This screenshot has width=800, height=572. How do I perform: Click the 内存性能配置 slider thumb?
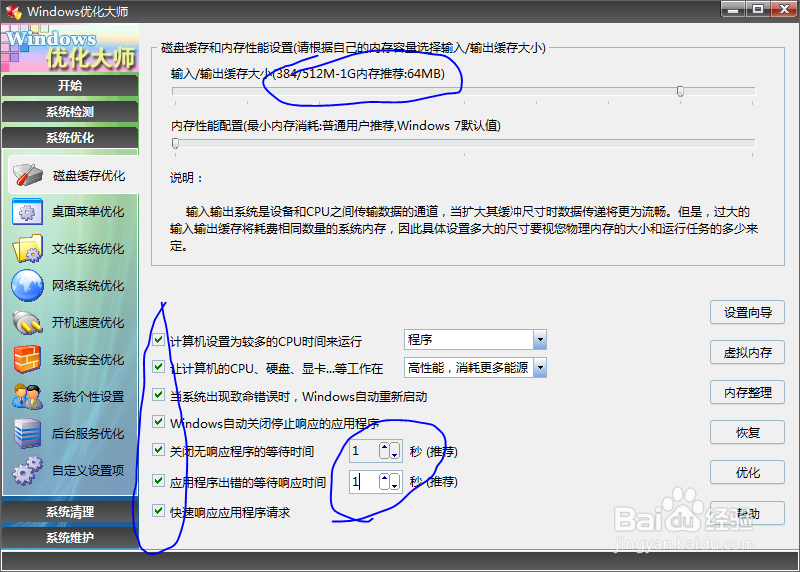(x=176, y=143)
